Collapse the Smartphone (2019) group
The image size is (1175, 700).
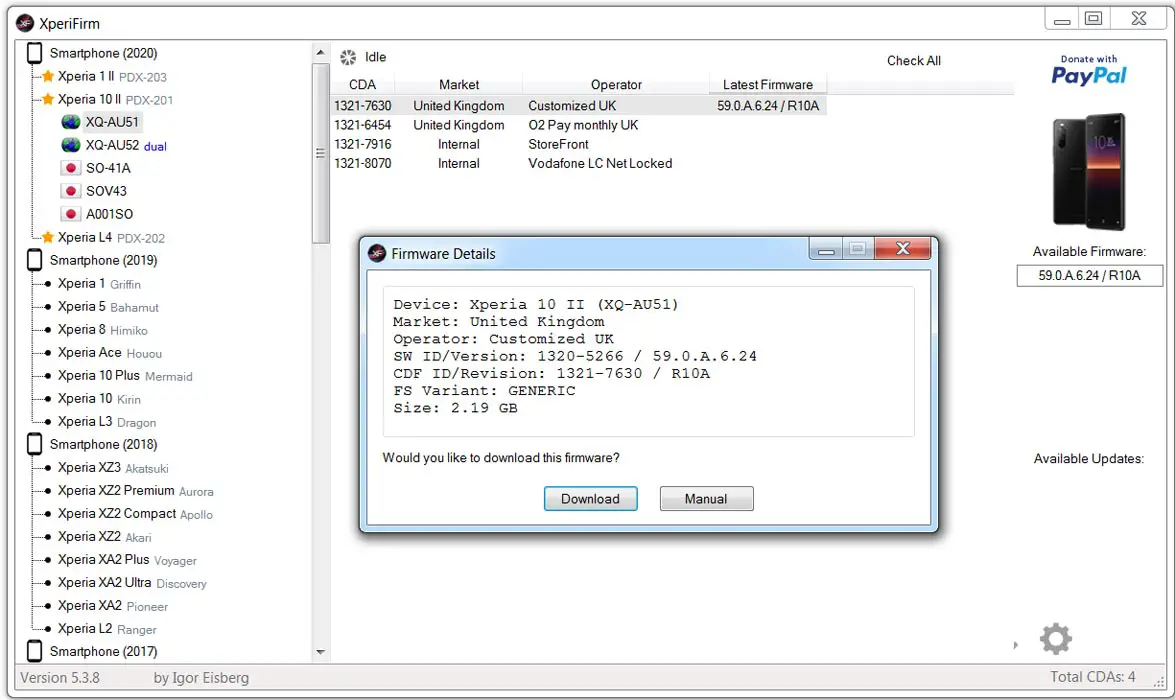[103, 260]
